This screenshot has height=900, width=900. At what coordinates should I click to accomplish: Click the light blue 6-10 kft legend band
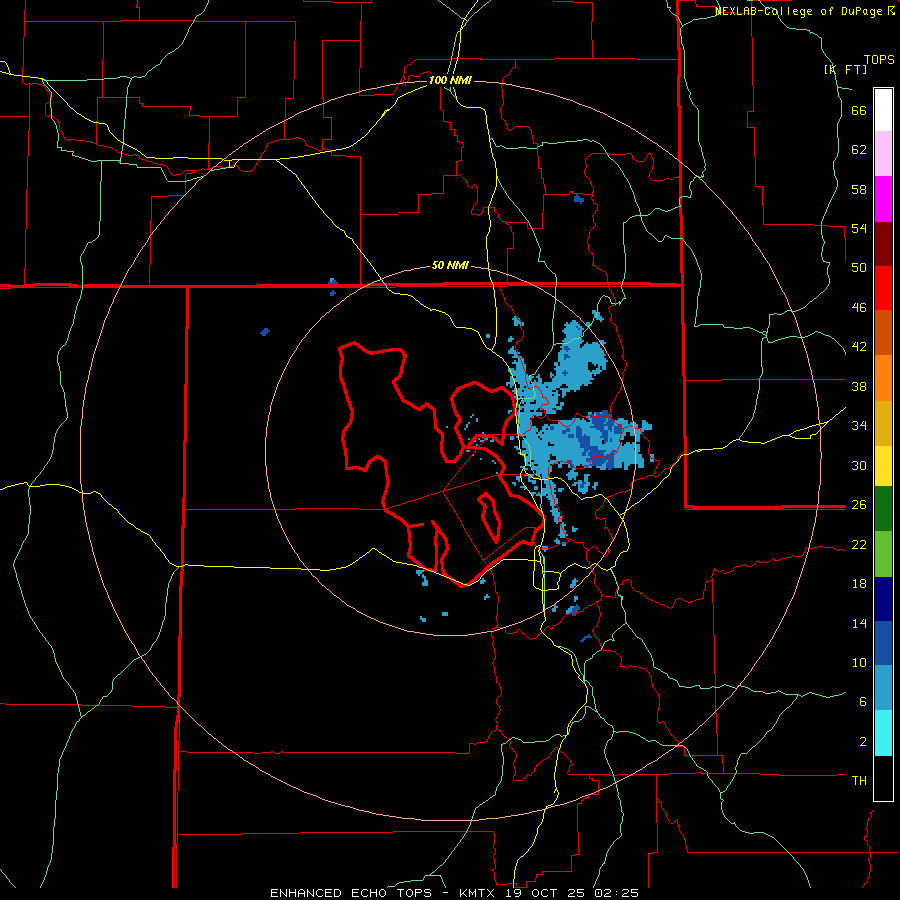coord(883,688)
